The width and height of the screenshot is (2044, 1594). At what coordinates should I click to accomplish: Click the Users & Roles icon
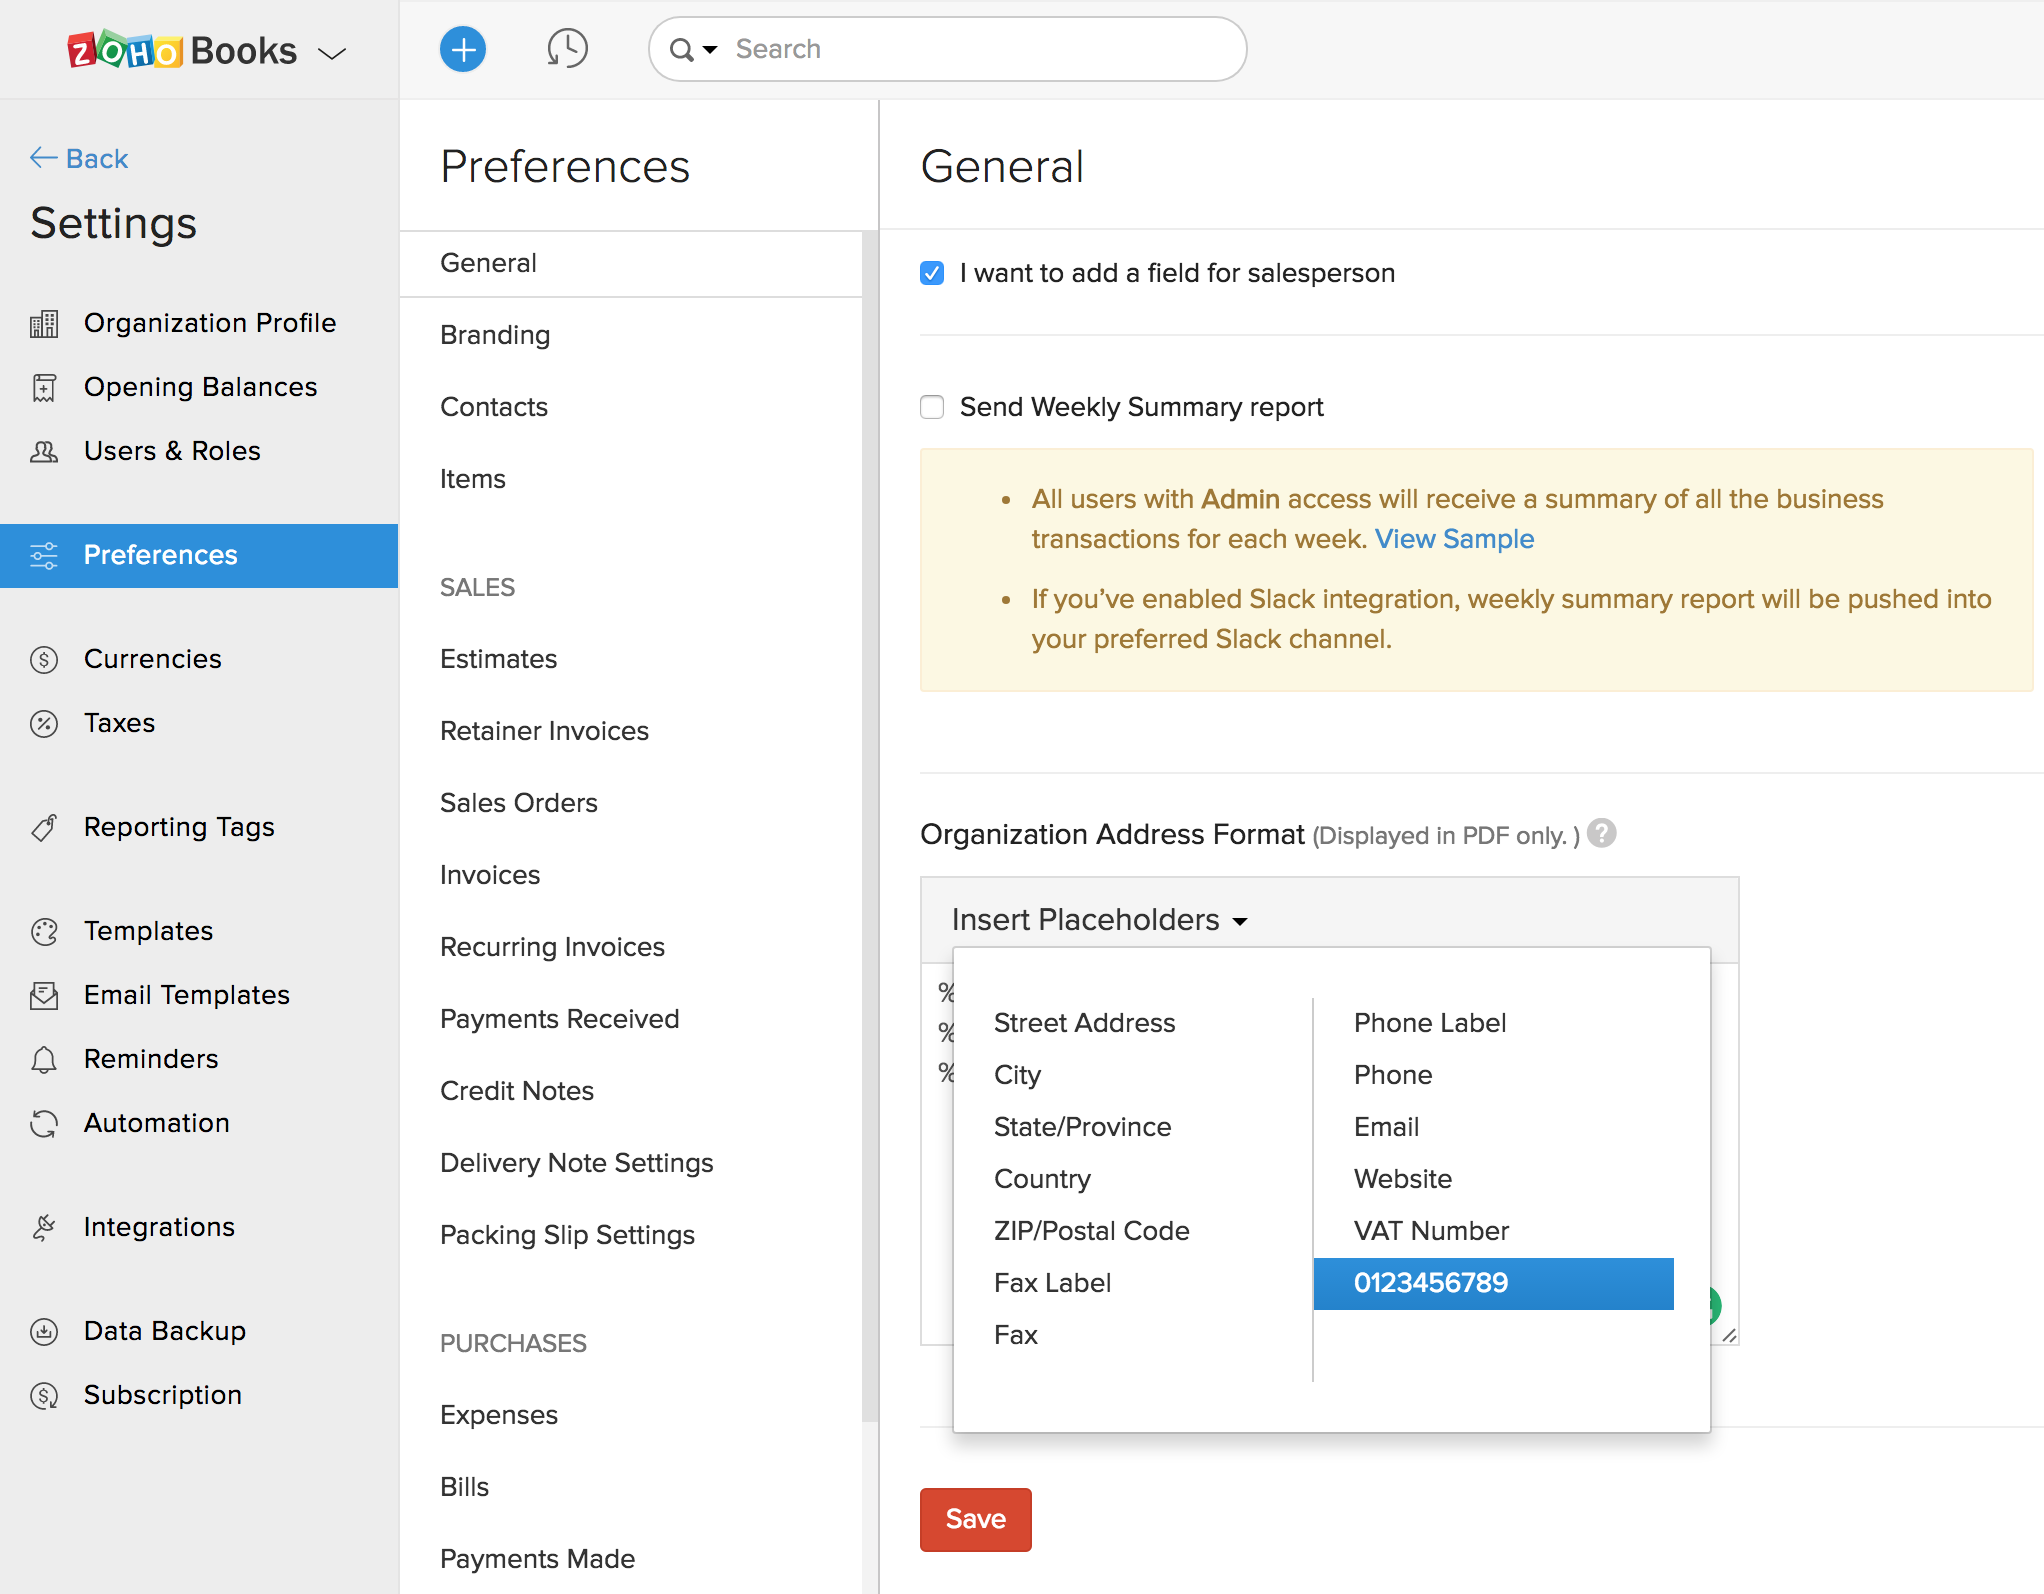pyautogui.click(x=44, y=452)
